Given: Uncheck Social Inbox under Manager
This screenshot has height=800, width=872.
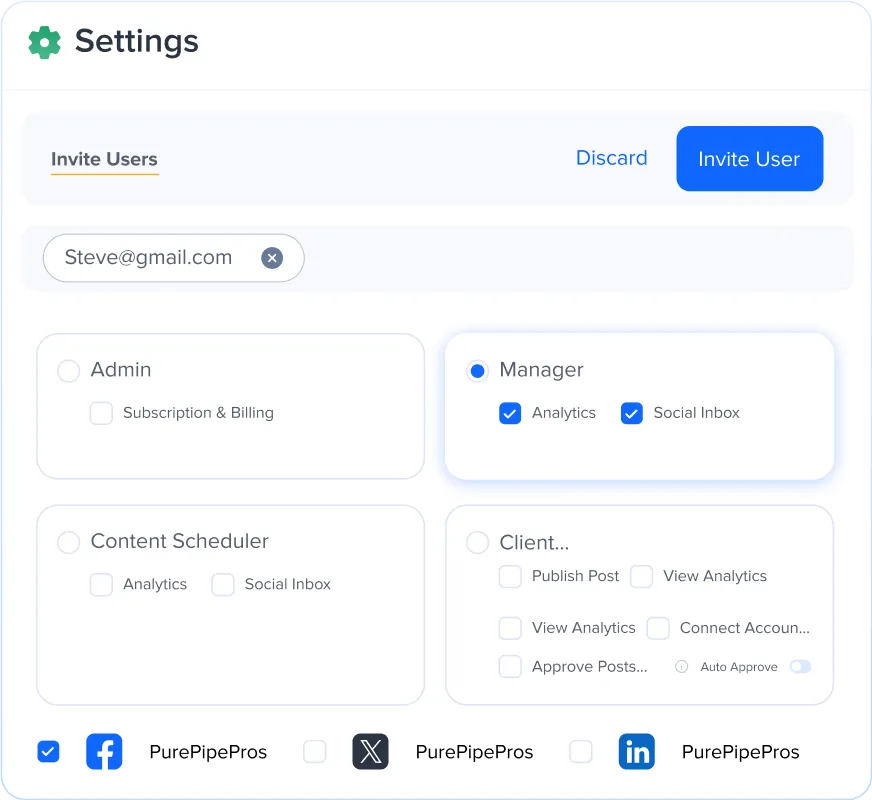Looking at the screenshot, I should tap(632, 413).
